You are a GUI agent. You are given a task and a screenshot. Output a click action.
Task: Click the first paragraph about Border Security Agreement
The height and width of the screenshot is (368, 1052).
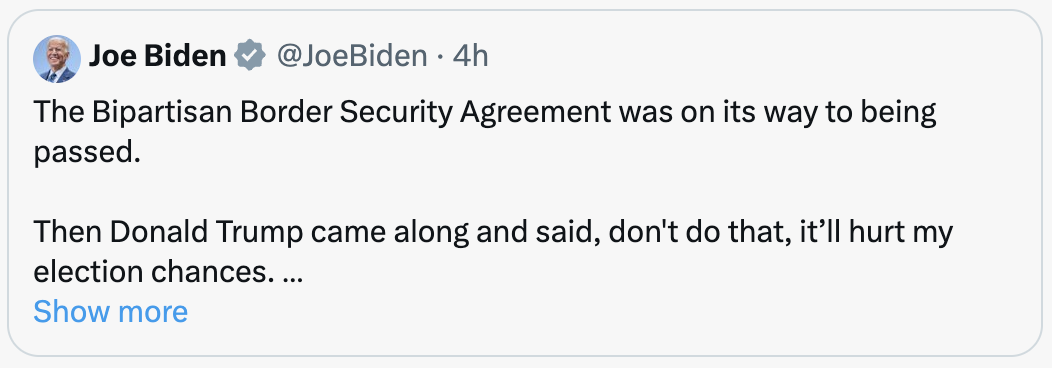pyautogui.click(x=485, y=133)
